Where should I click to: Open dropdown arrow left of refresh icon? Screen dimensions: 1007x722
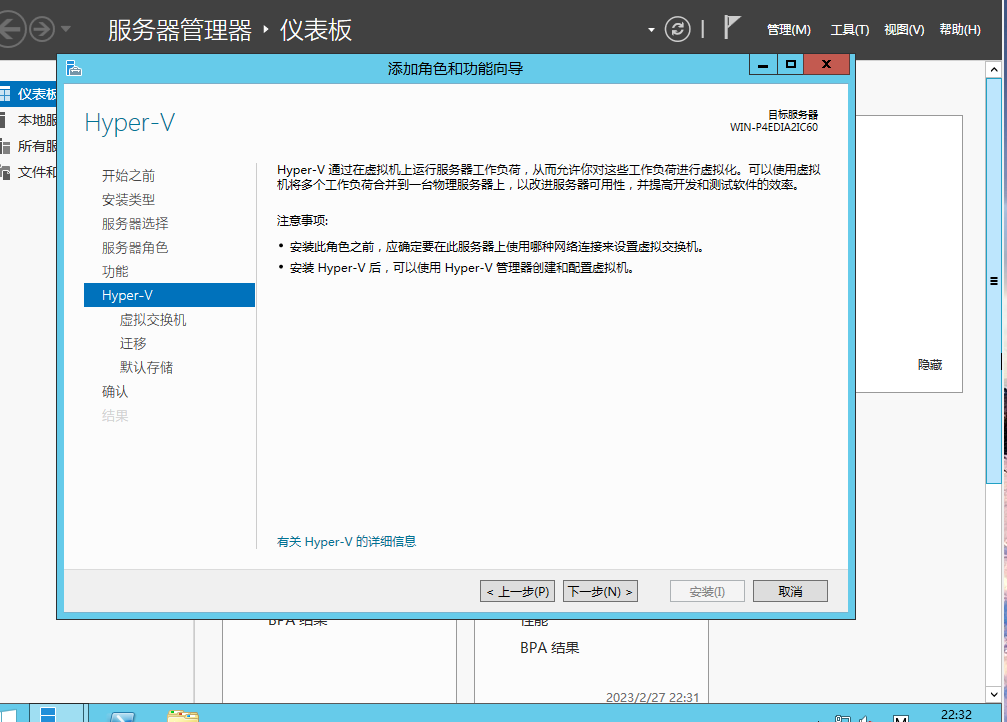(x=651, y=30)
